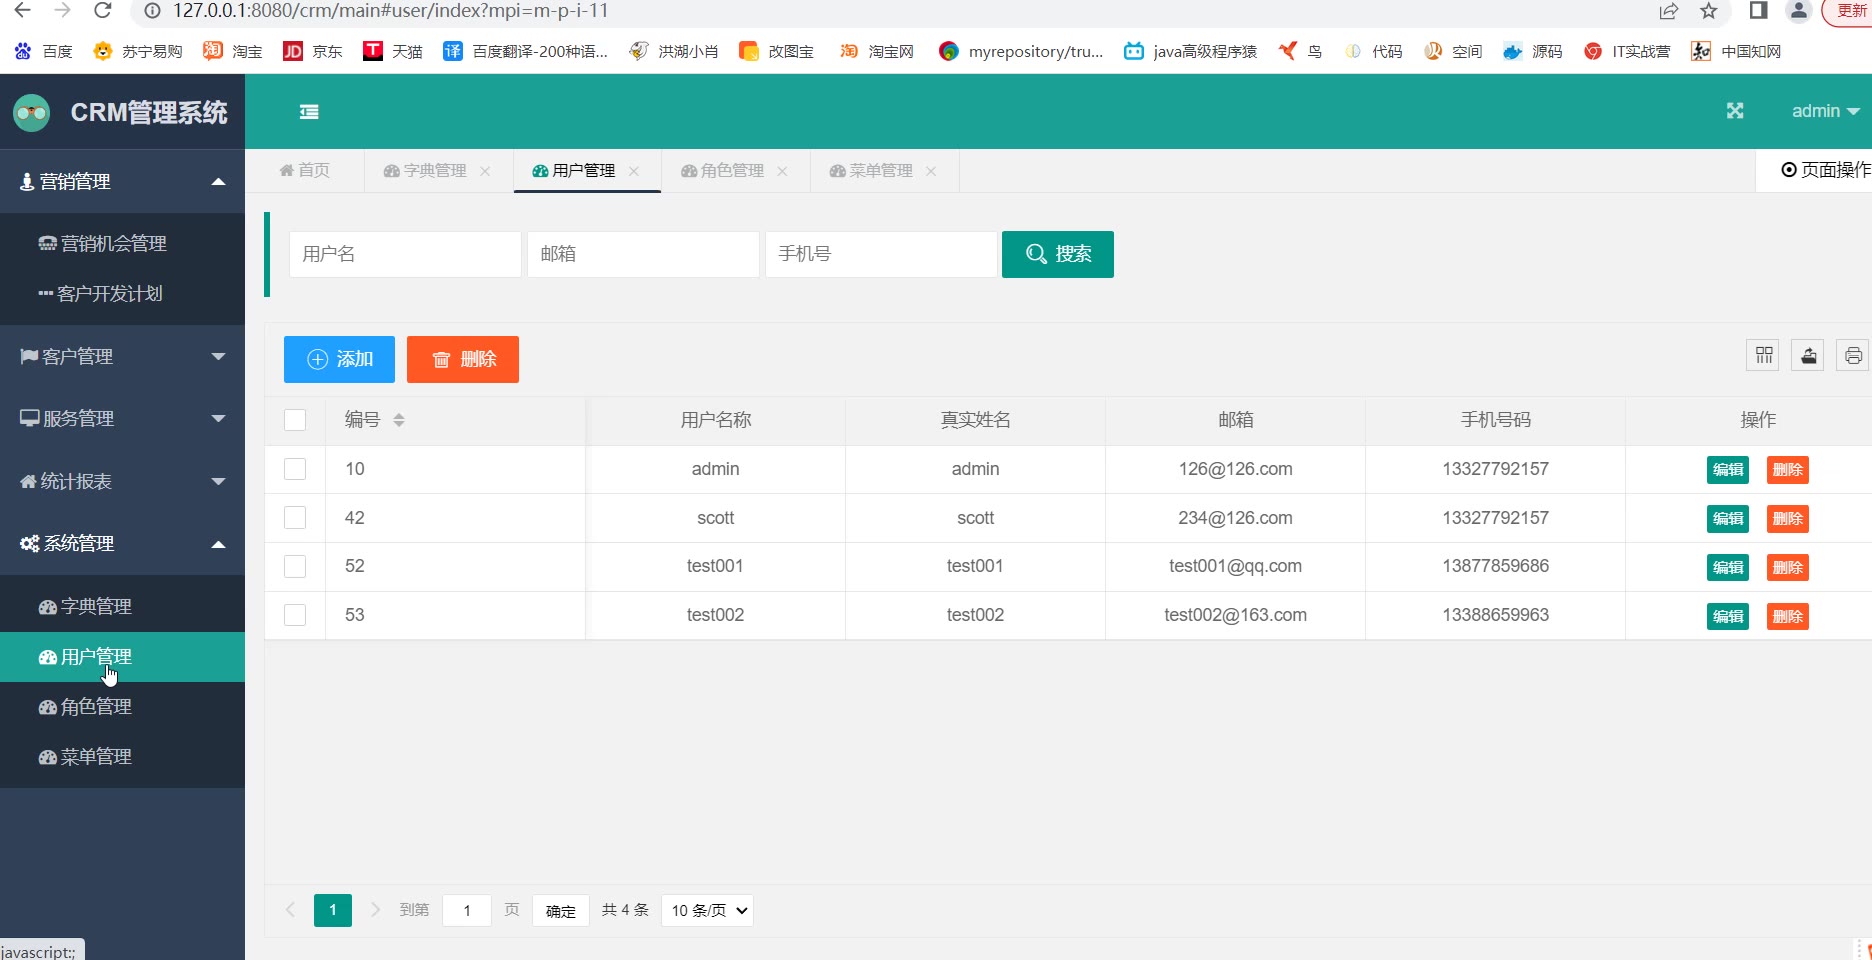Viewport: 1872px width, 960px height.
Task: Edit the admin user row
Action: pyautogui.click(x=1728, y=470)
